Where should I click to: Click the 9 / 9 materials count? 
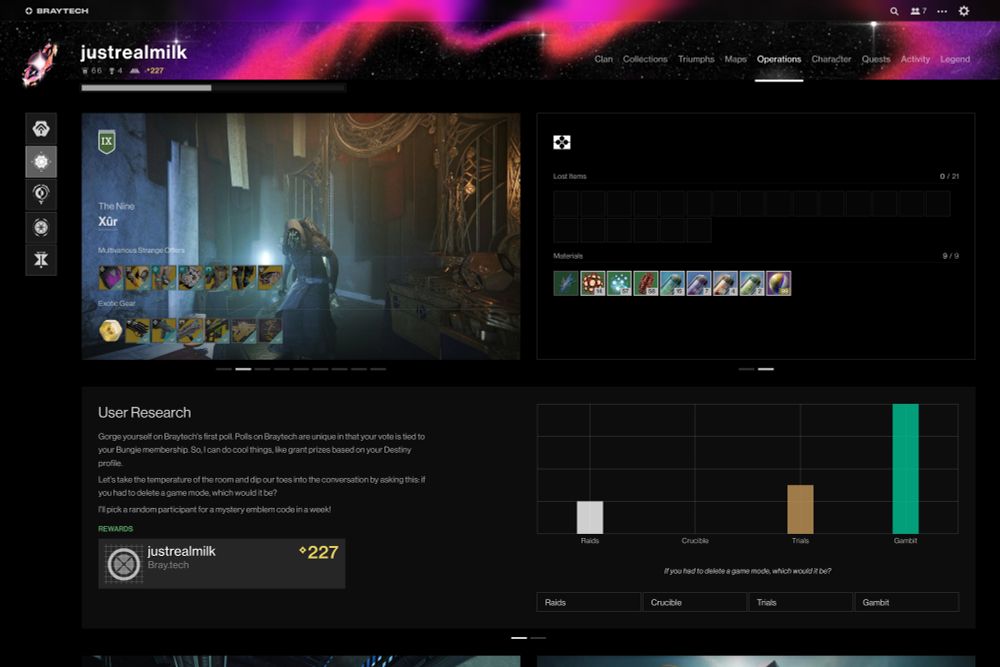(x=950, y=256)
